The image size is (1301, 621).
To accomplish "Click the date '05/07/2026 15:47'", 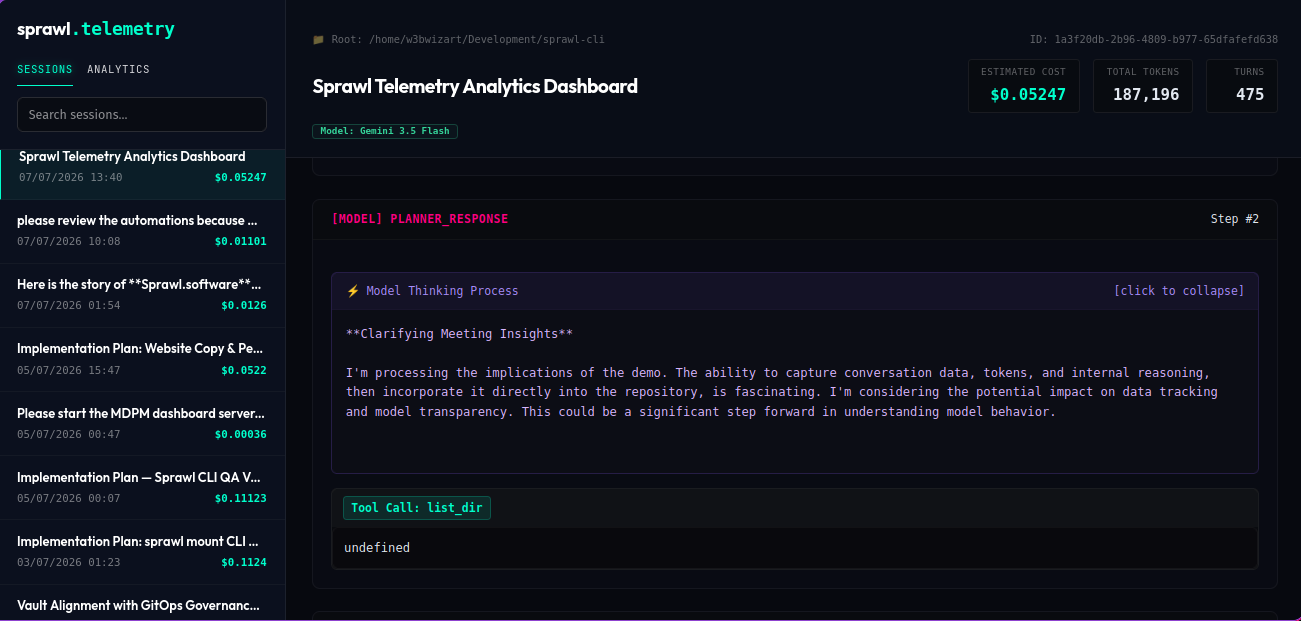I will click(69, 371).
